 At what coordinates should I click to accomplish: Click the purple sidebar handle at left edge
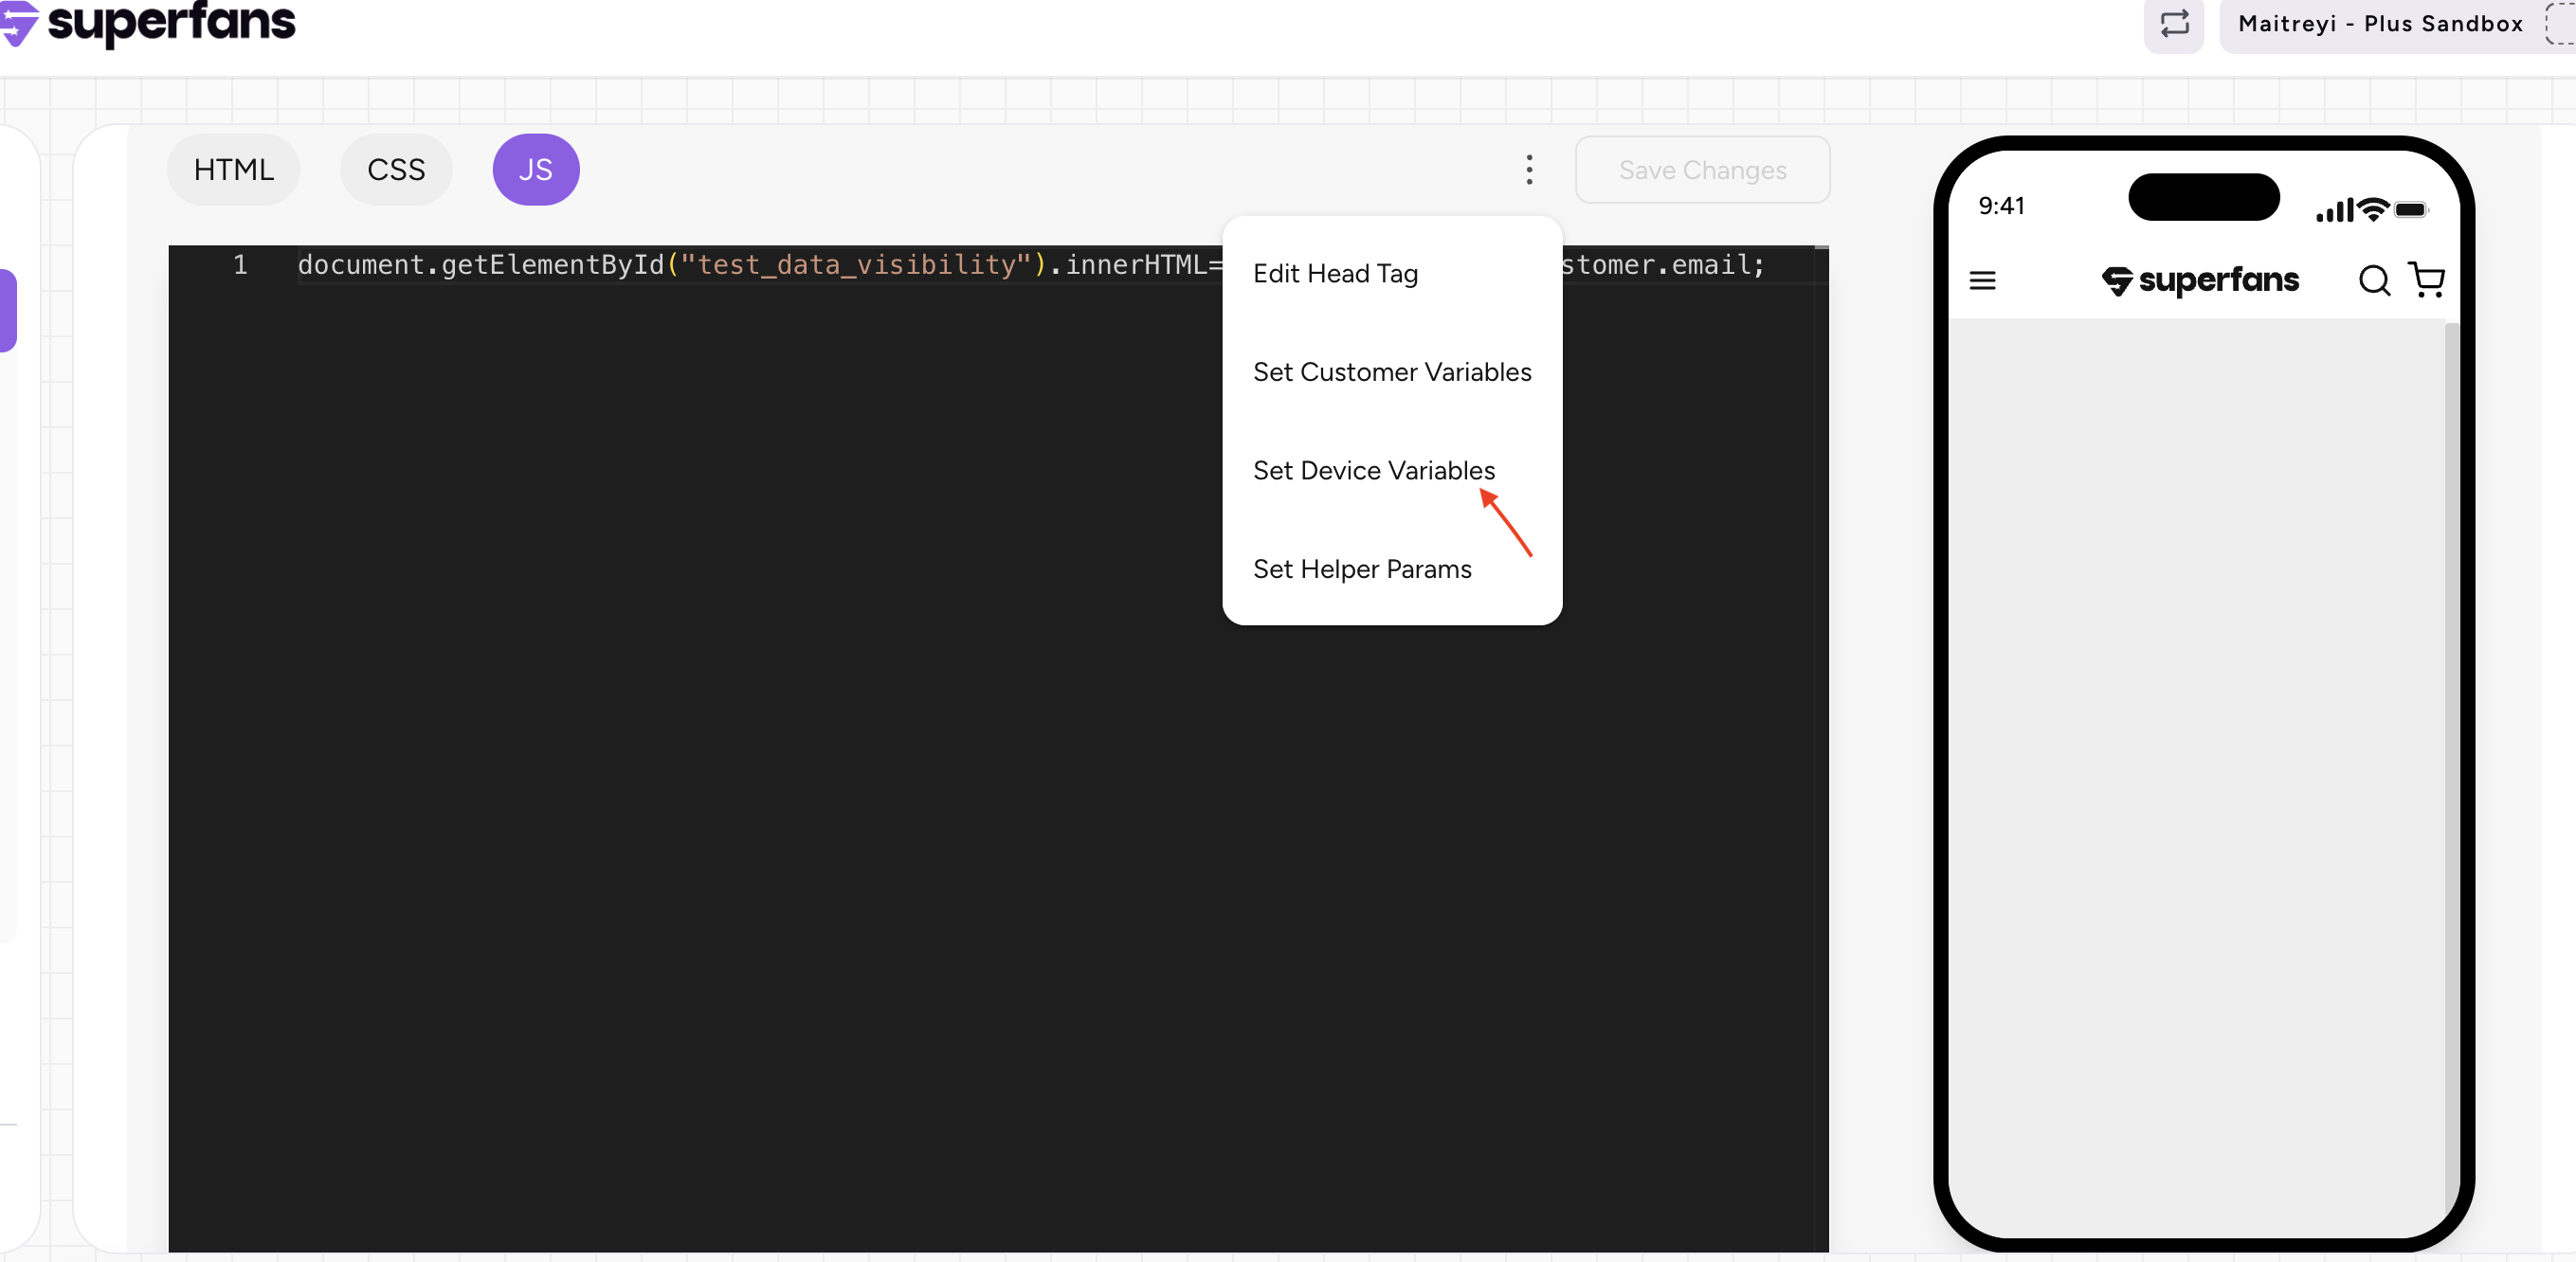click(x=8, y=310)
